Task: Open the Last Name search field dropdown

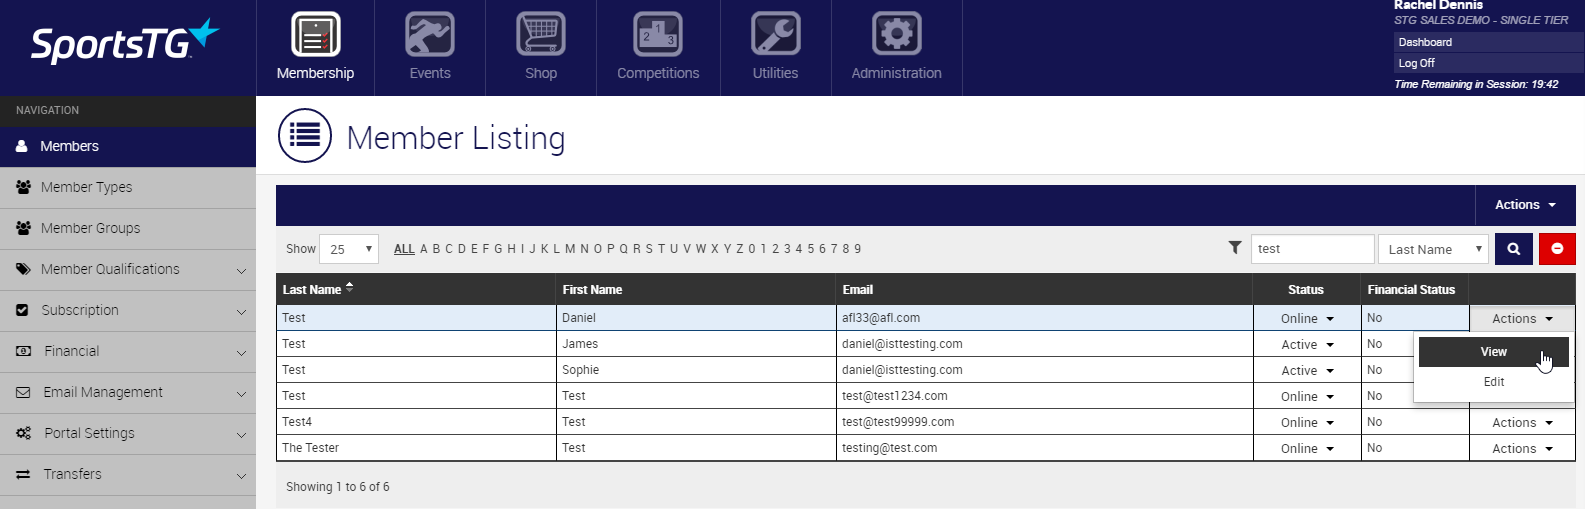Action: click(1433, 249)
